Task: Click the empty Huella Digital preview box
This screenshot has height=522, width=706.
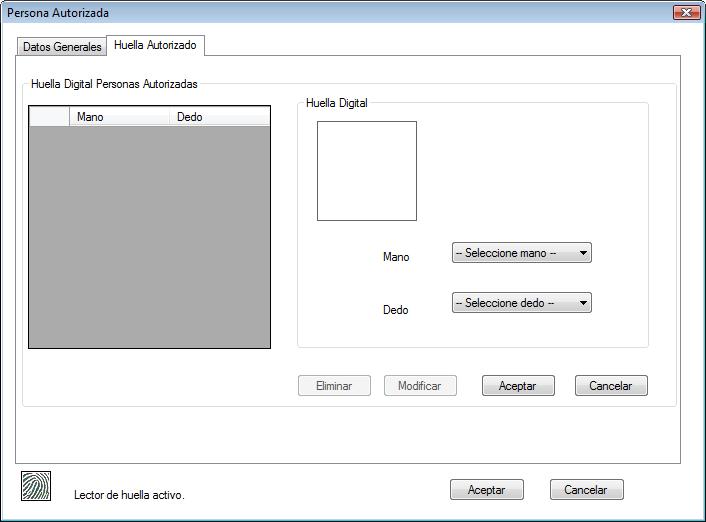Action: click(x=366, y=171)
